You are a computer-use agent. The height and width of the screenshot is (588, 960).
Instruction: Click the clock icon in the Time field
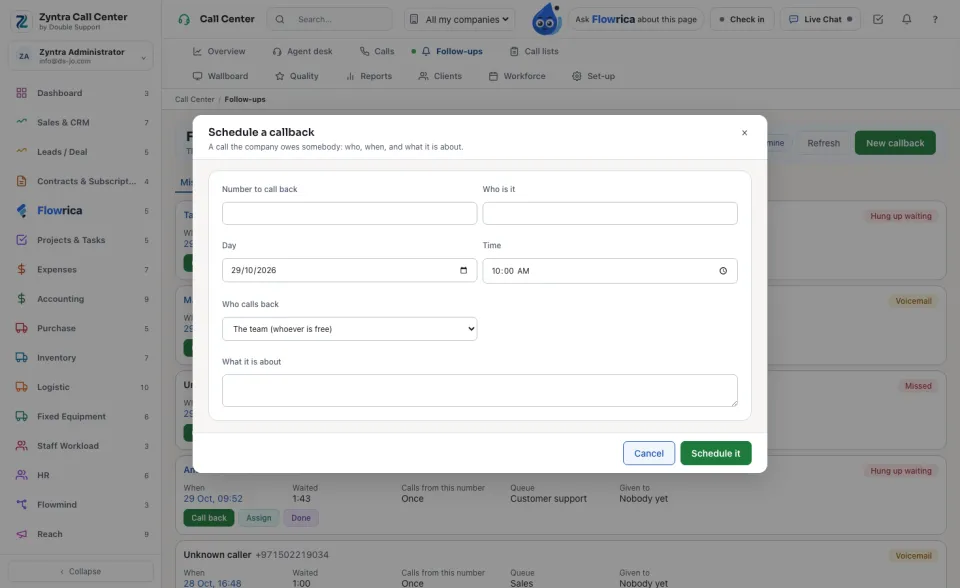coord(723,271)
